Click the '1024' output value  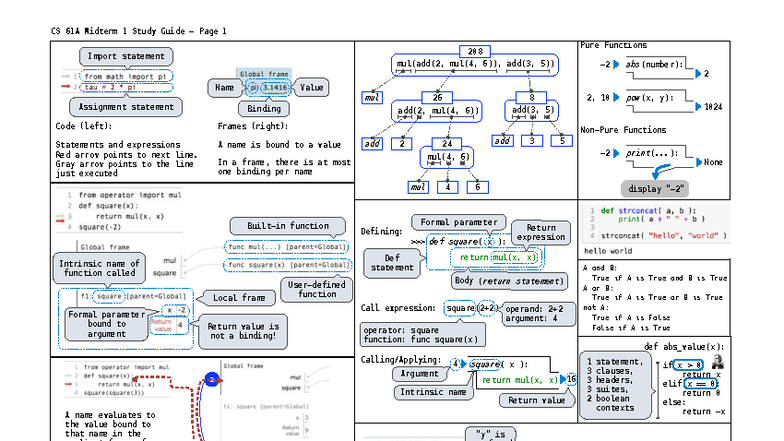point(713,106)
